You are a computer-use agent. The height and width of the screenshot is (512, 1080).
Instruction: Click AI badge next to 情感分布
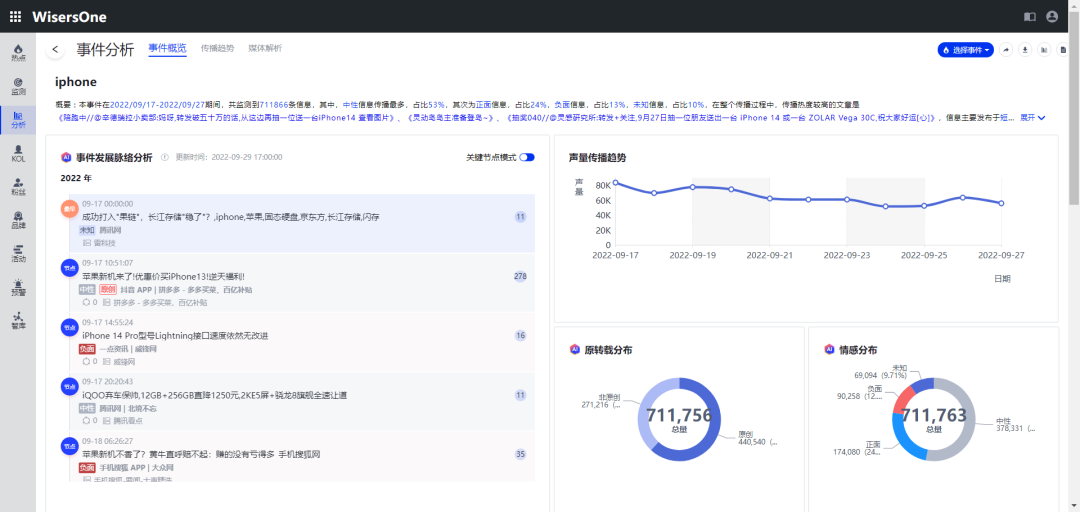(x=829, y=349)
